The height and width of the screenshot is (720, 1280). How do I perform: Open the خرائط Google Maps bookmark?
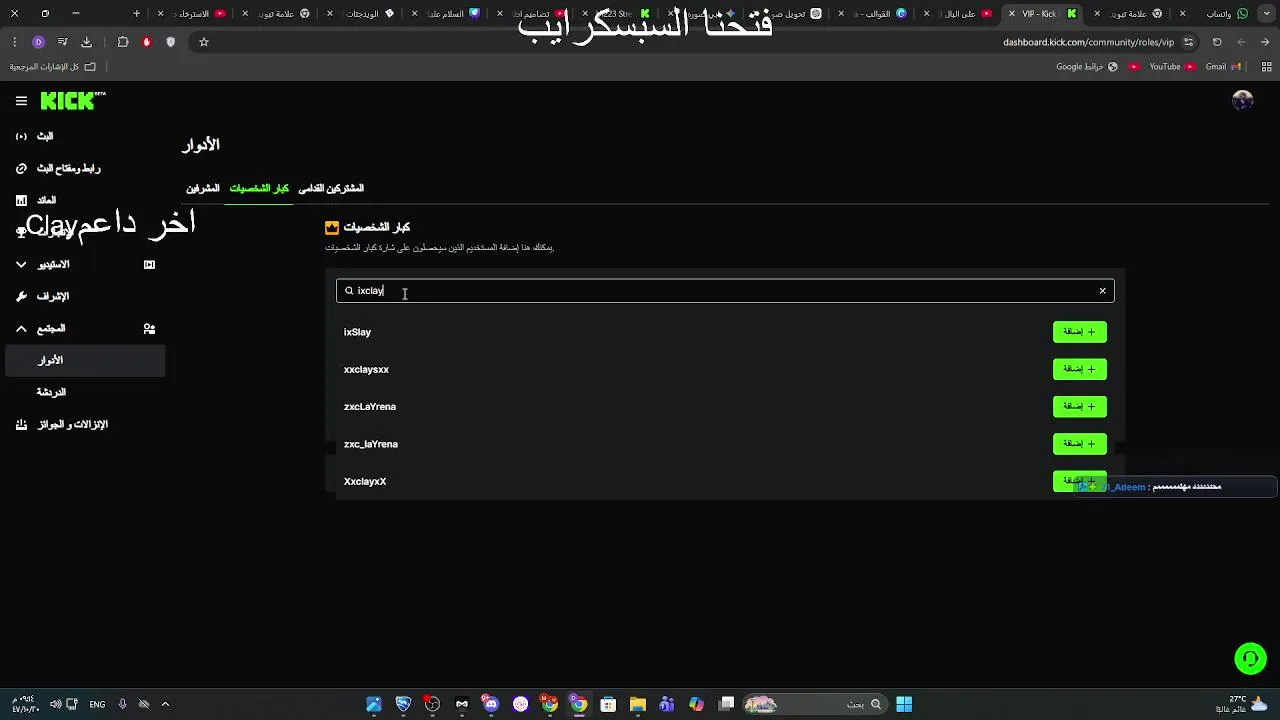pos(1087,67)
